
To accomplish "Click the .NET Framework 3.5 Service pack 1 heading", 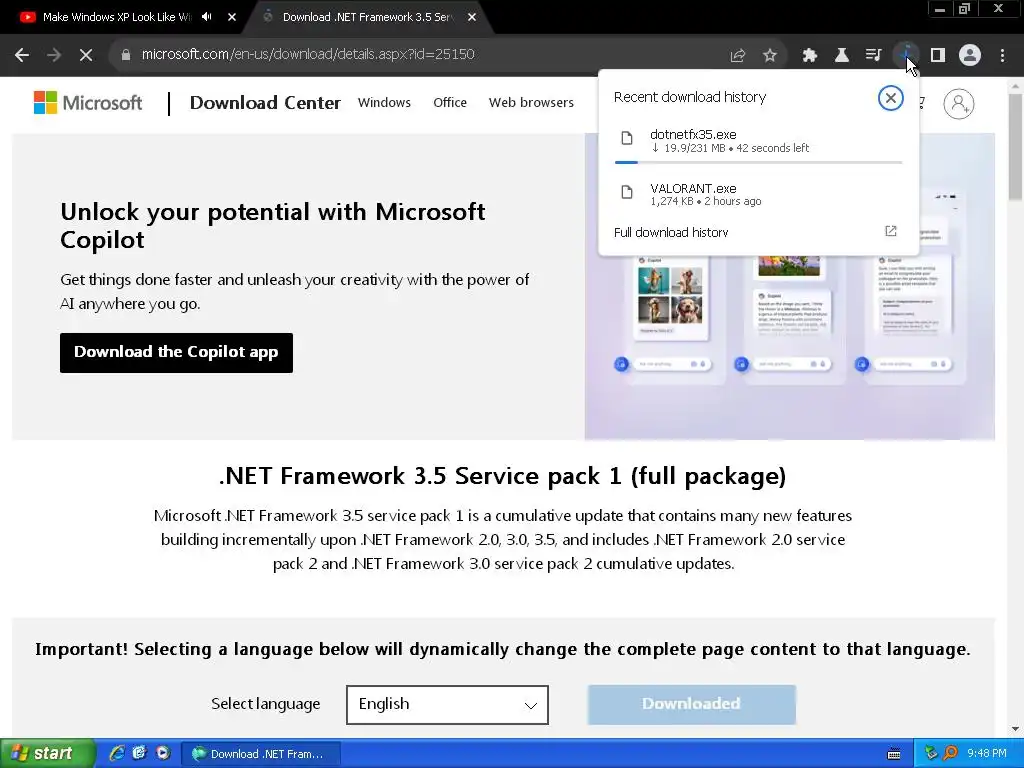I will (502, 476).
